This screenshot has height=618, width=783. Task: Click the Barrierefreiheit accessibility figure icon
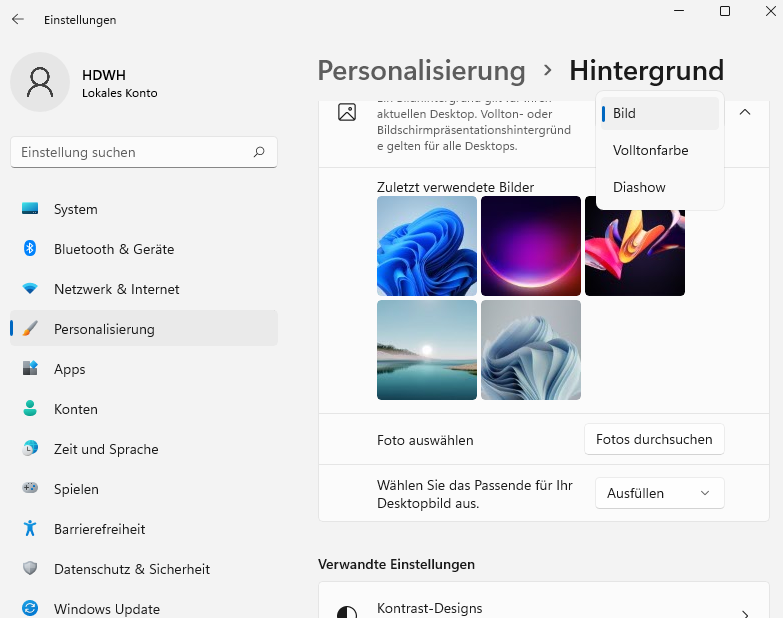point(30,528)
